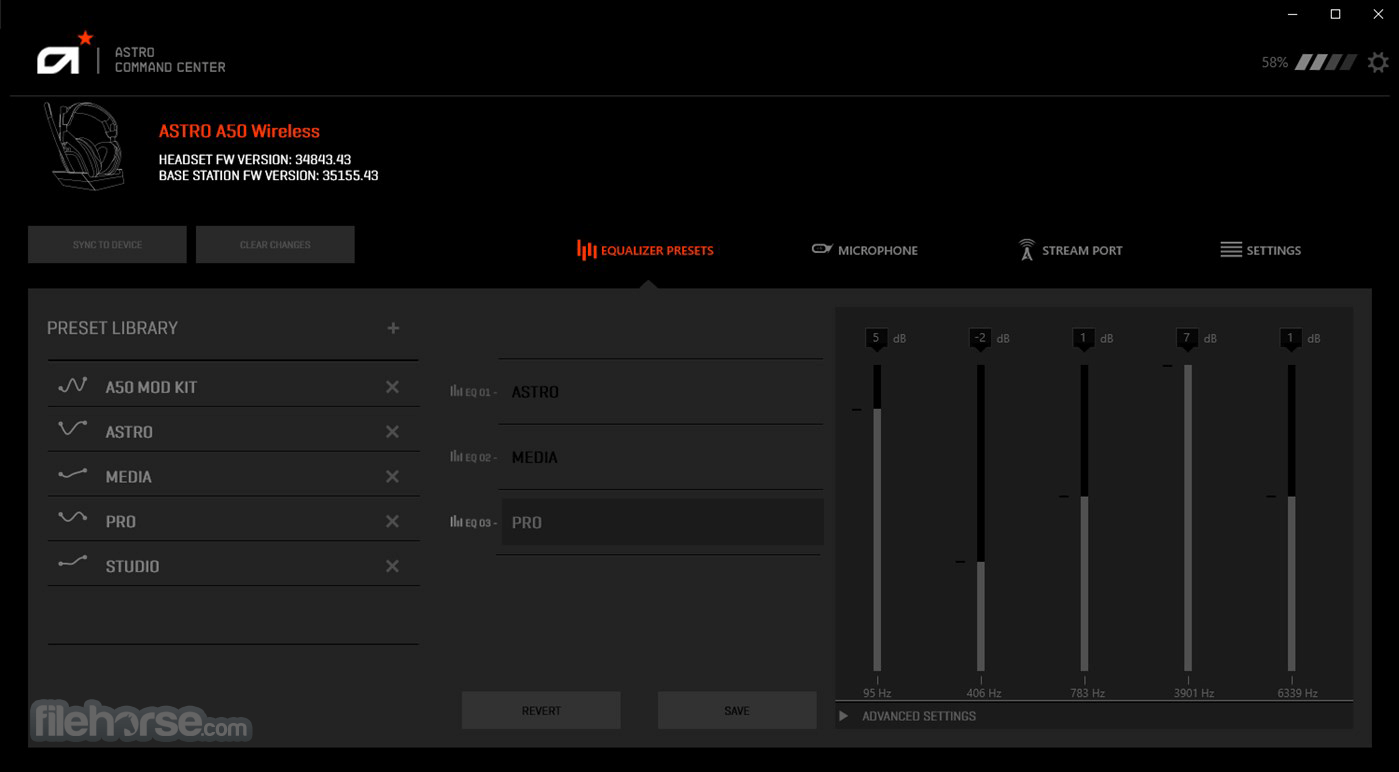Click the MEDIA preset curve icon
The image size is (1399, 772).
pos(73,474)
